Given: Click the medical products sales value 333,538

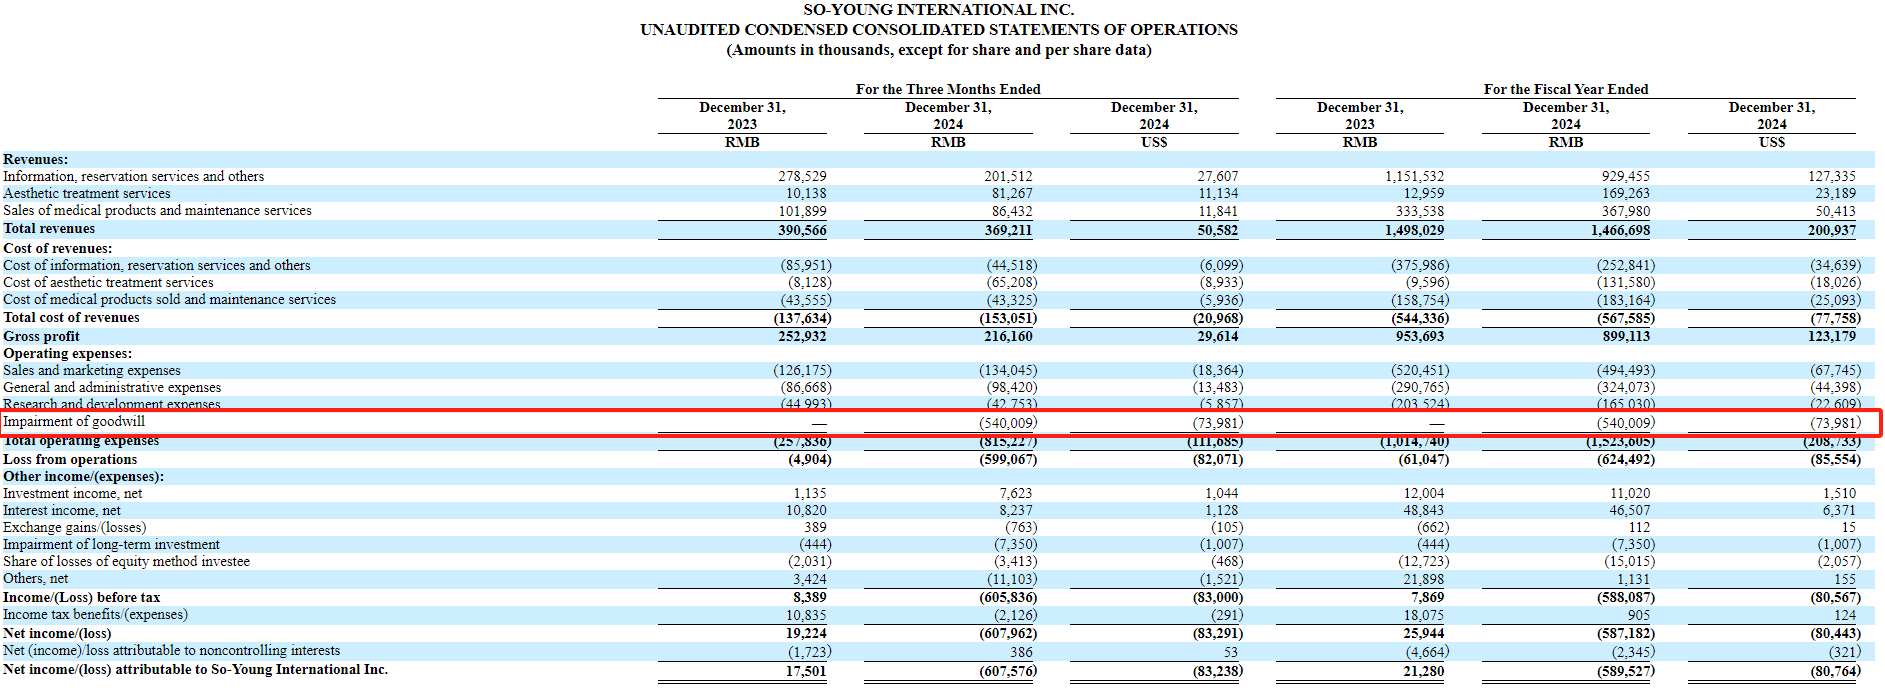Looking at the screenshot, I should (1420, 212).
